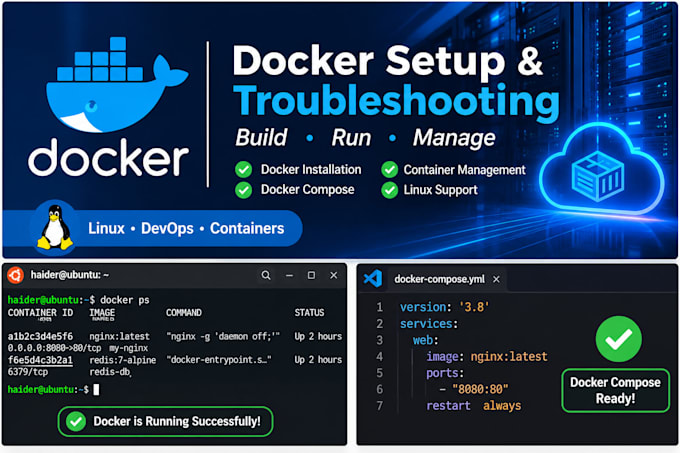Click the VS Code logo icon
This screenshot has height=453, width=680.
[373, 278]
